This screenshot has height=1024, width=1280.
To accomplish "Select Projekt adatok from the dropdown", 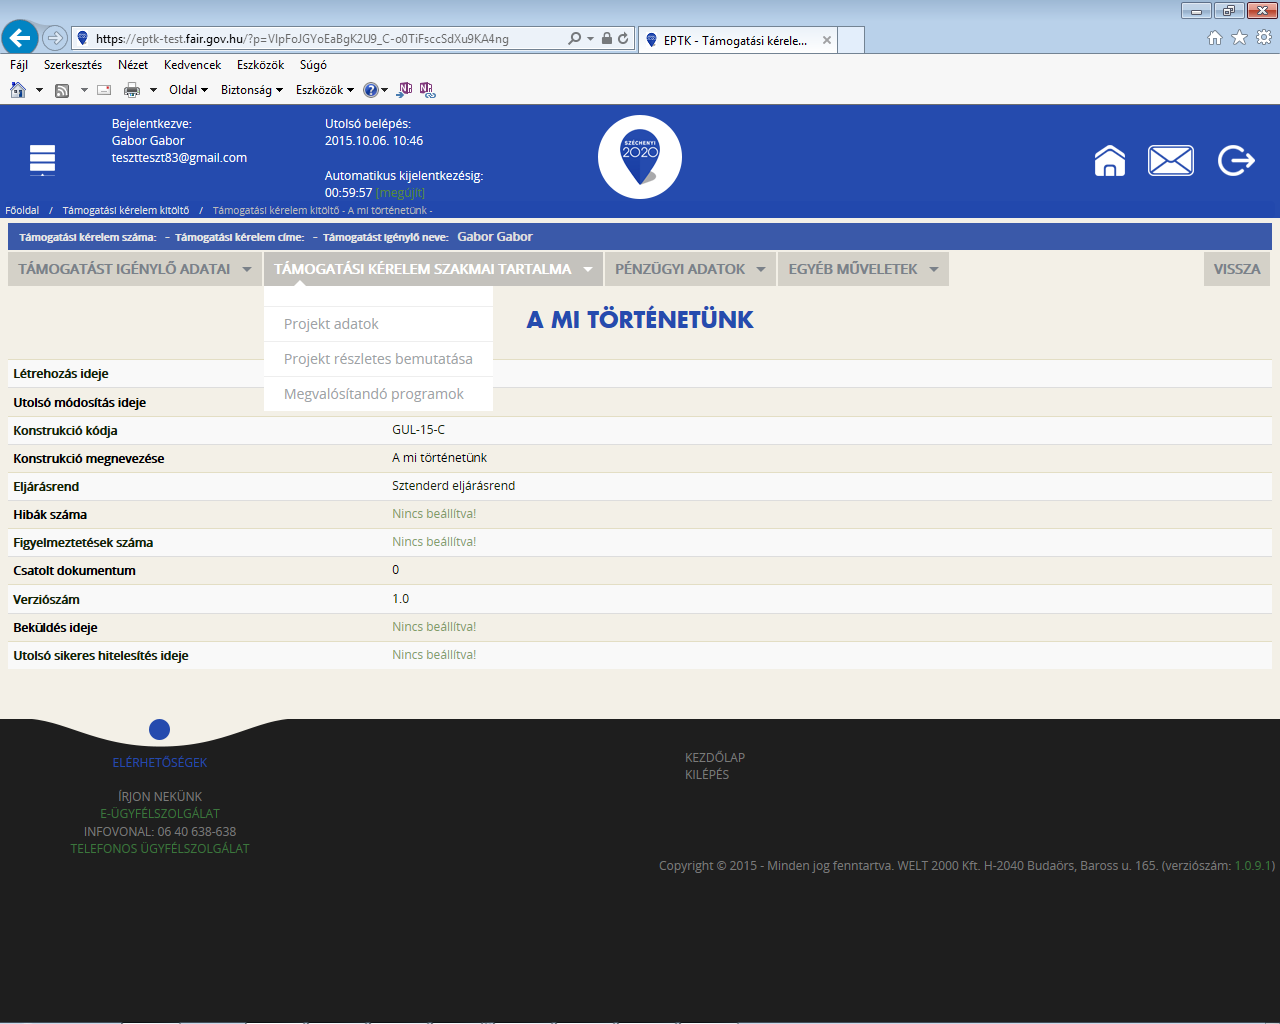I will [378, 324].
